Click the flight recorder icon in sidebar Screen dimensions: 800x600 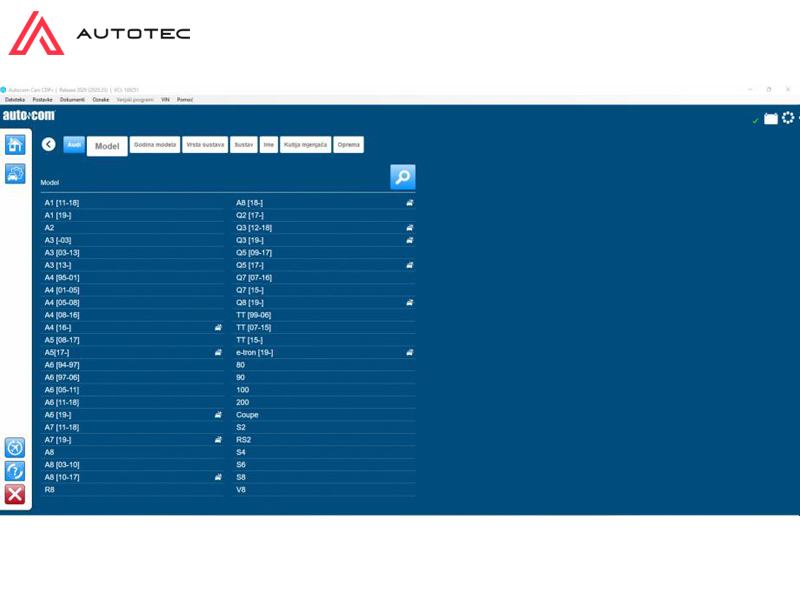click(x=15, y=447)
